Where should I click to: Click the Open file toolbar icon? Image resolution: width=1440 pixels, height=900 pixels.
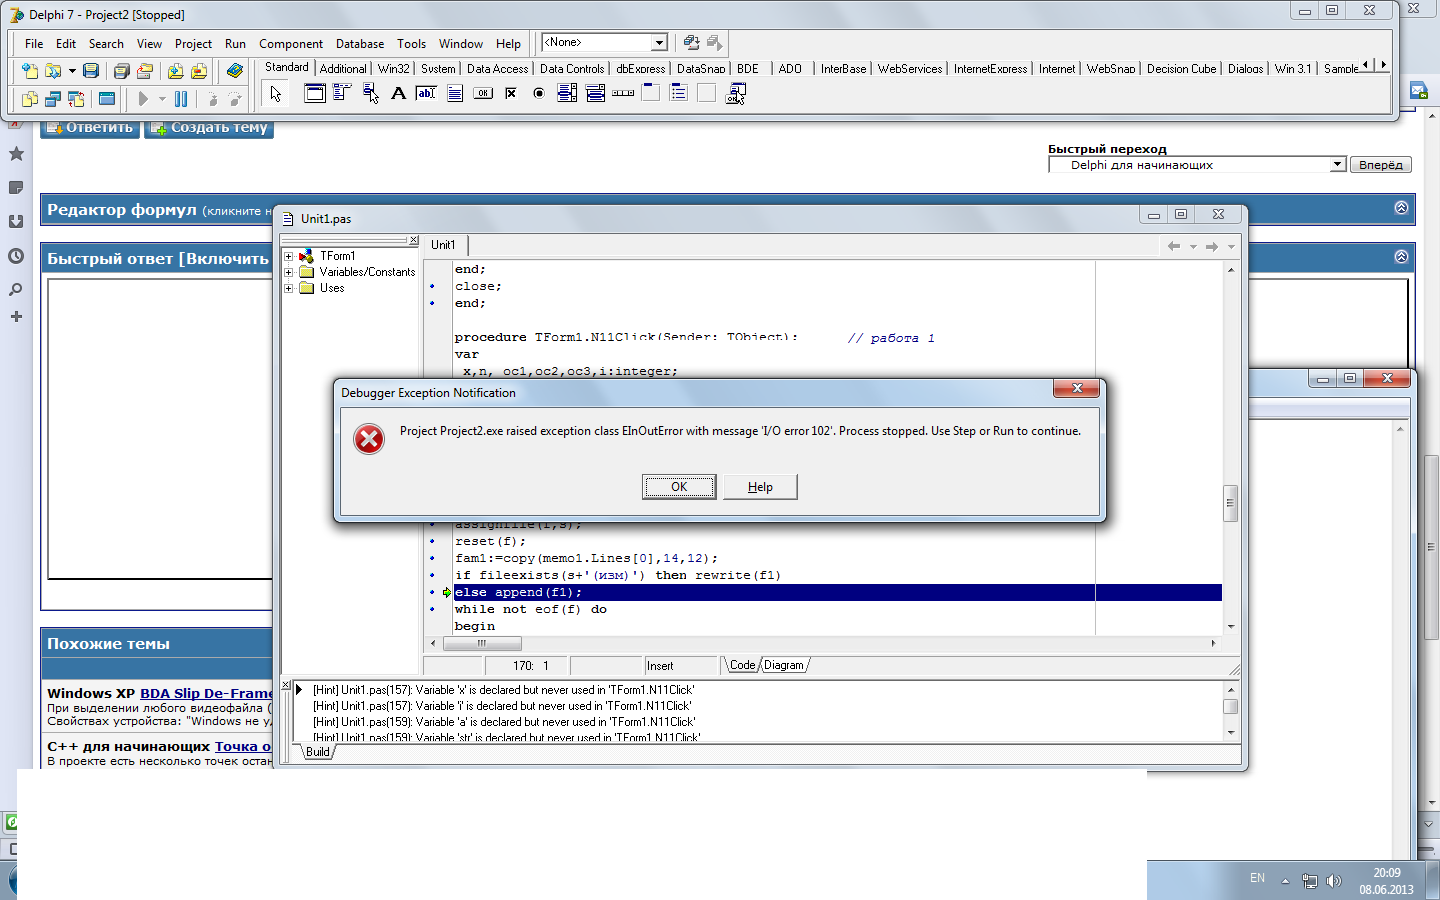(53, 71)
